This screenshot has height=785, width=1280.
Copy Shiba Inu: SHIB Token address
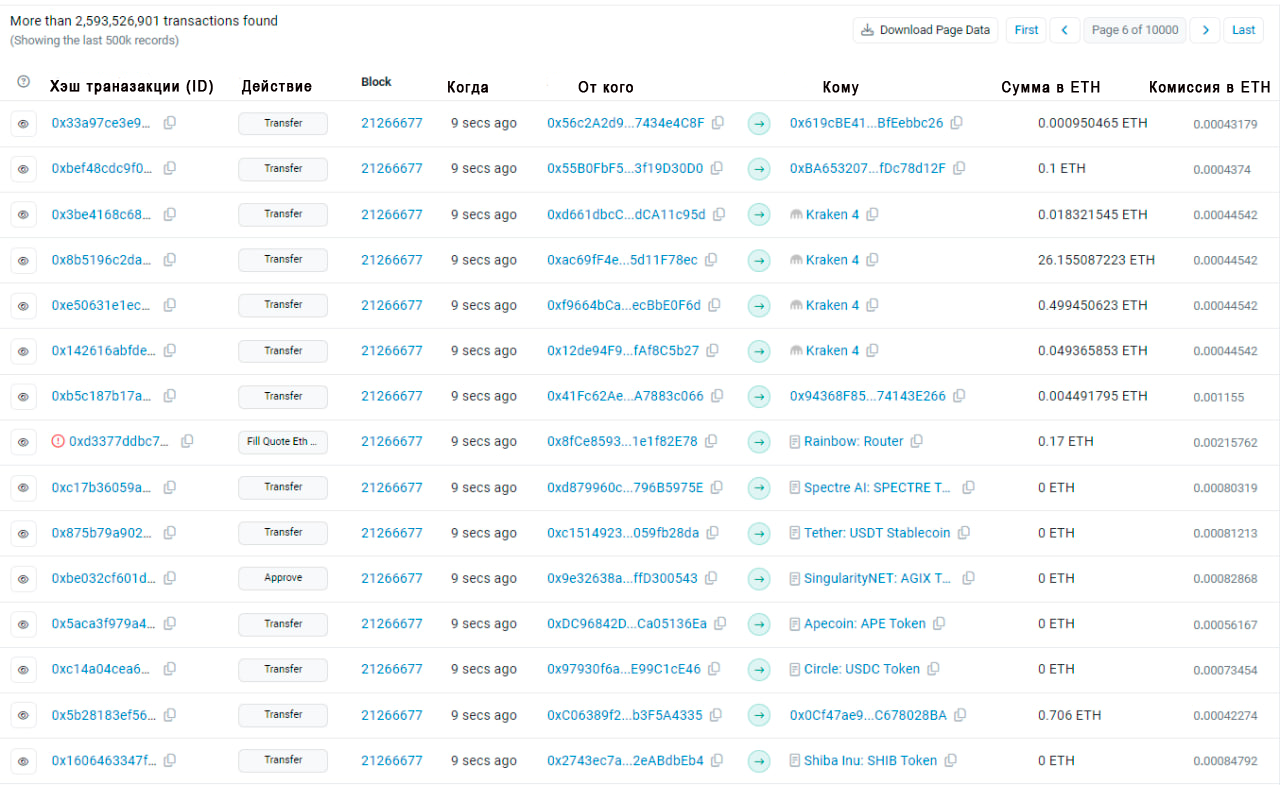(x=951, y=760)
